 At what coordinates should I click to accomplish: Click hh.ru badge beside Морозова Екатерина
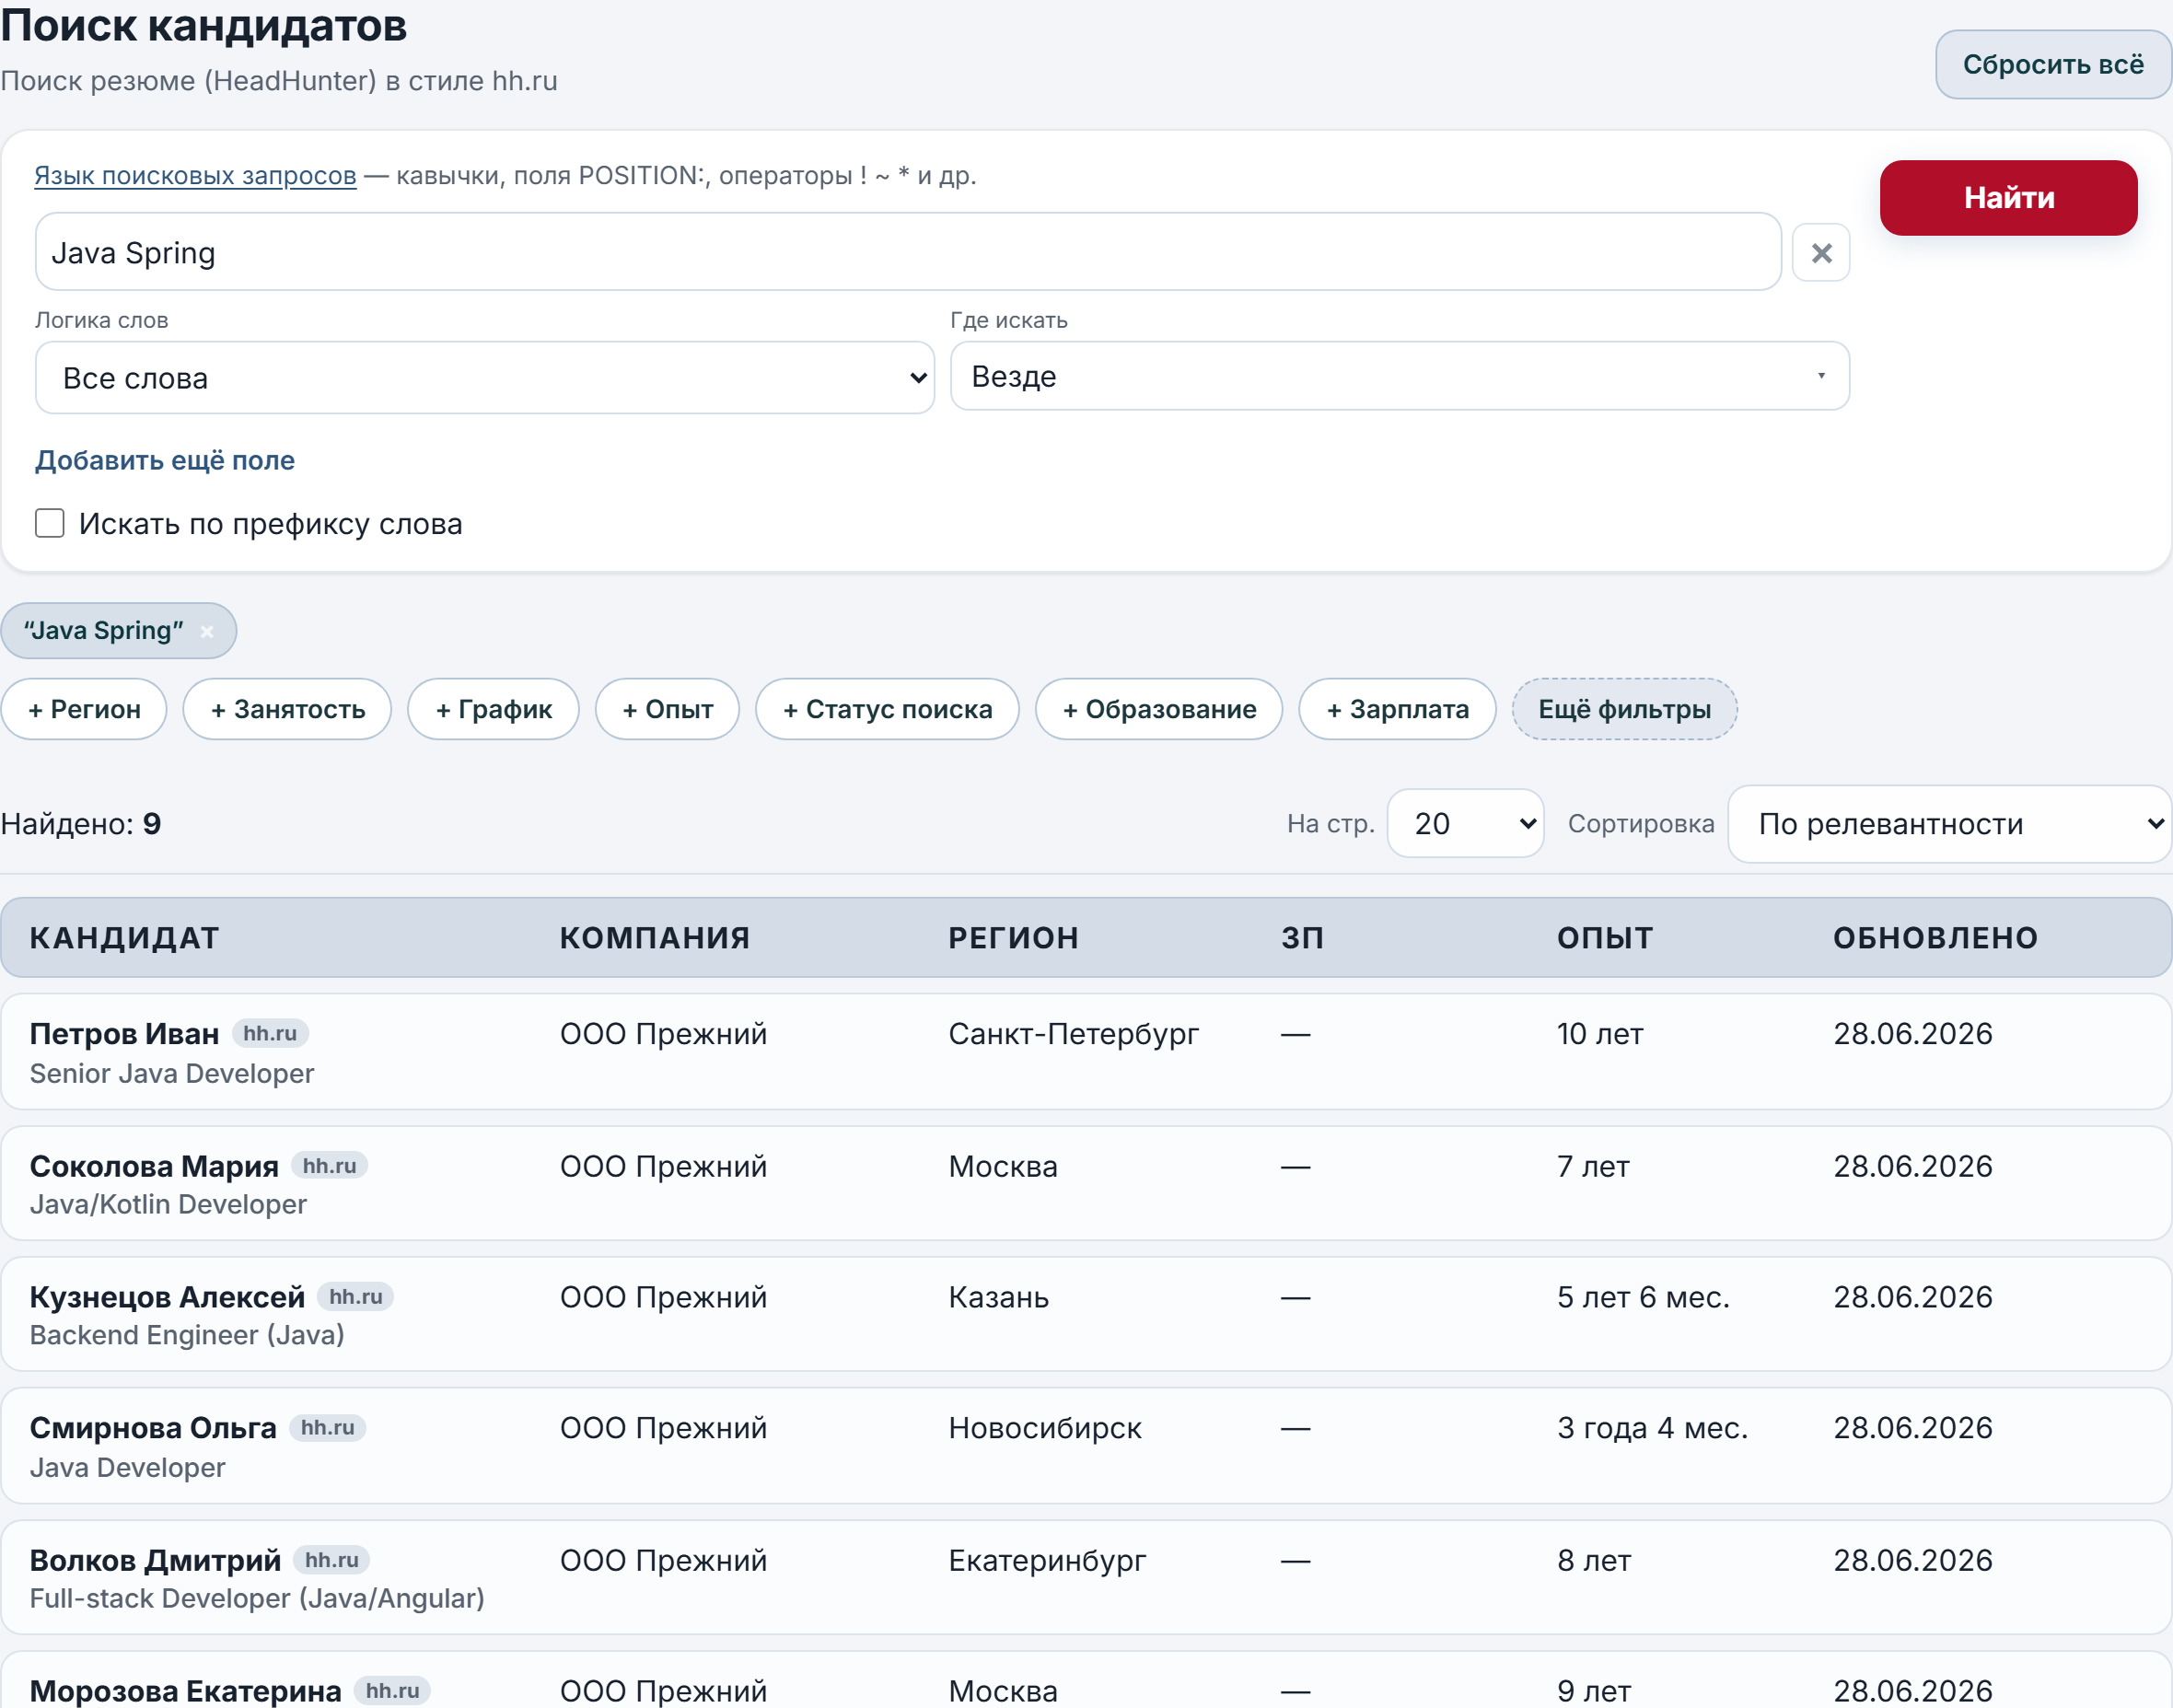tap(392, 1690)
